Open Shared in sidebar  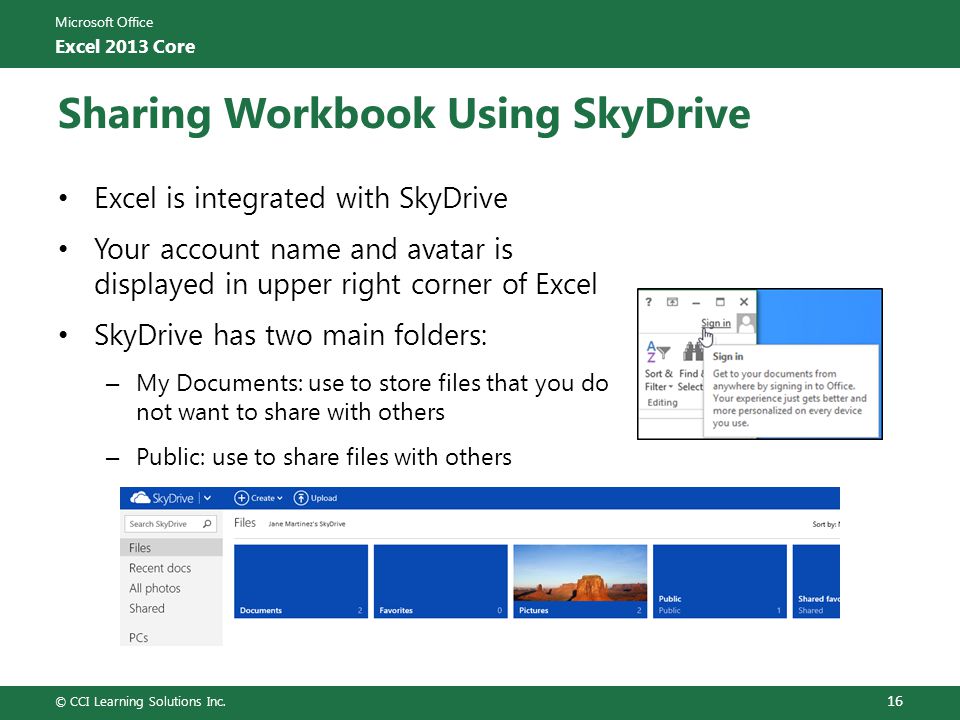point(147,608)
